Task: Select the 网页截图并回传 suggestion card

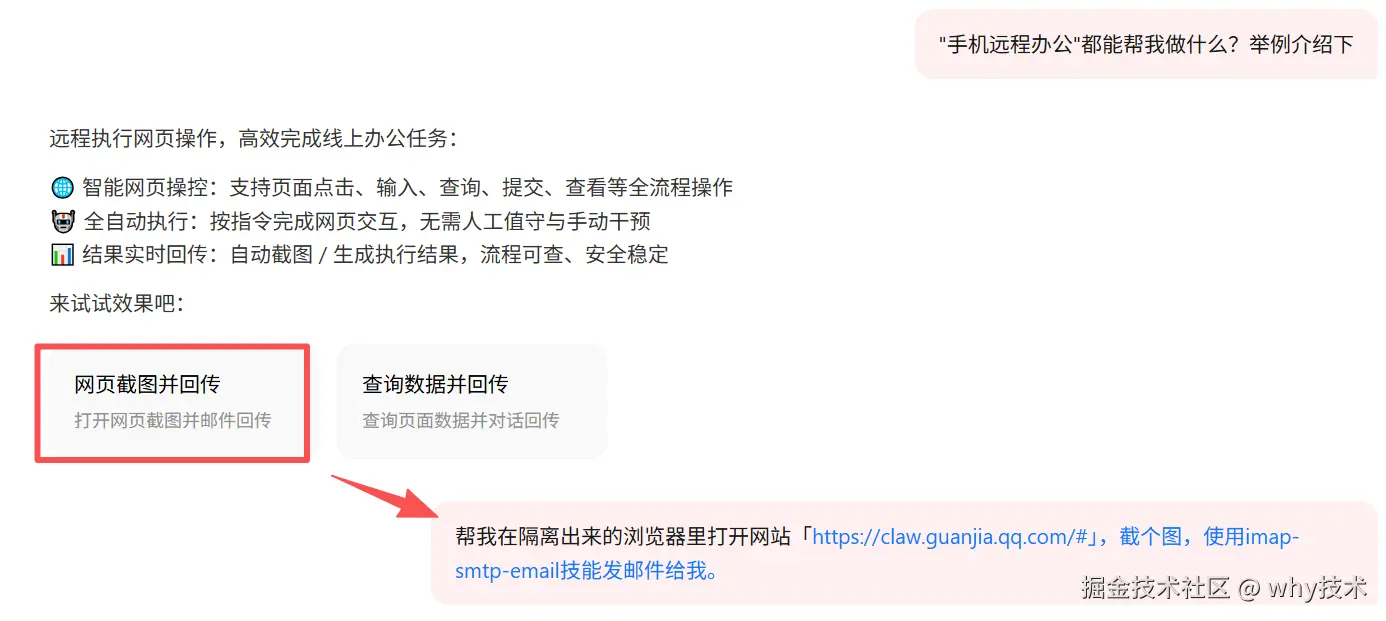Action: click(172, 403)
